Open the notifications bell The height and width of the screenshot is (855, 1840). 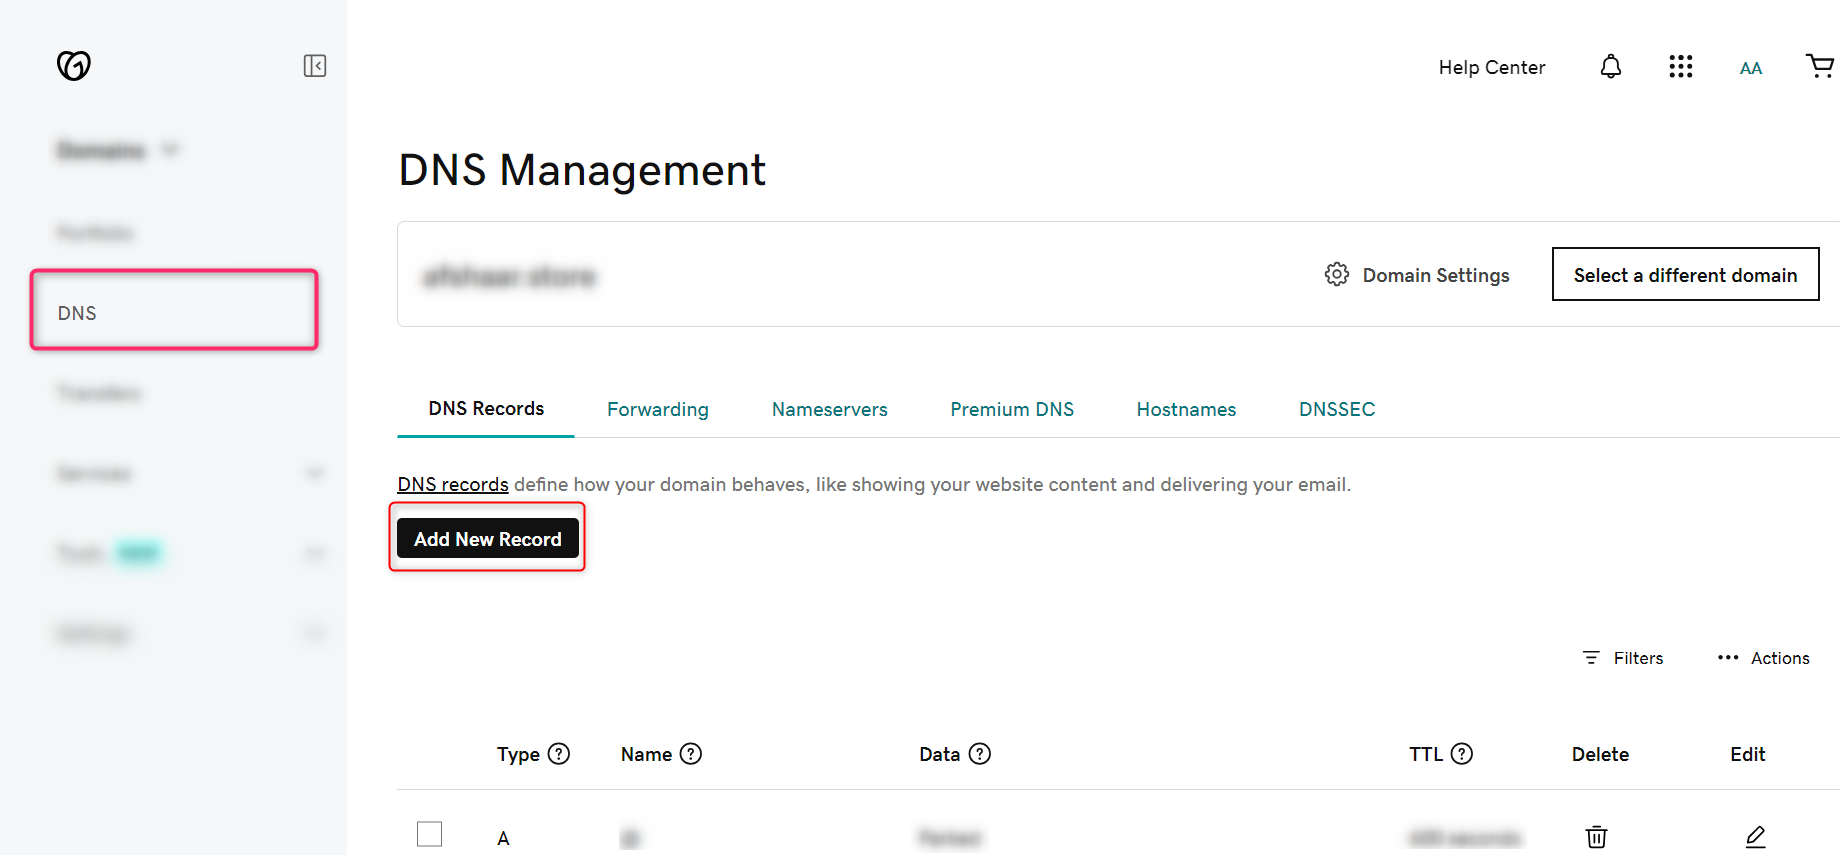pos(1610,67)
